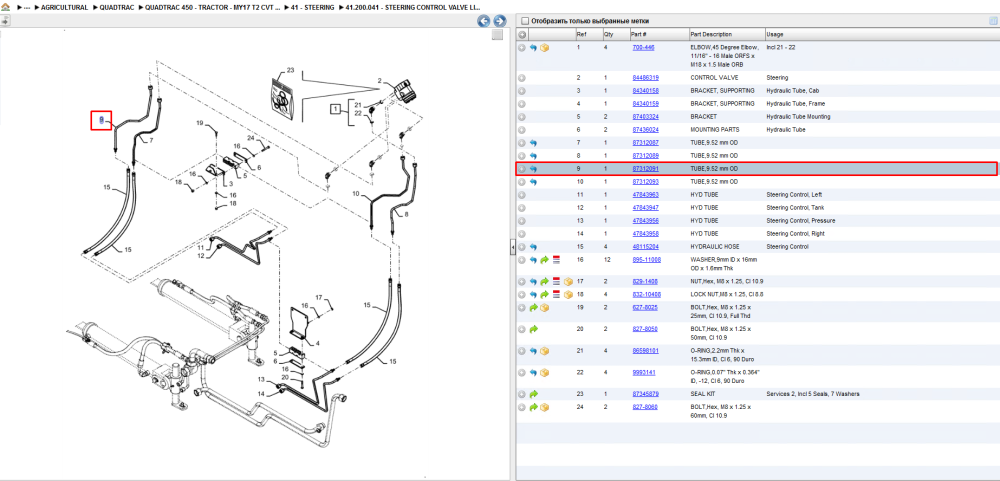
Task: Open '41.200.041 - STEERING CONTROL VALVE' breadcrumb
Action: [x=413, y=8]
